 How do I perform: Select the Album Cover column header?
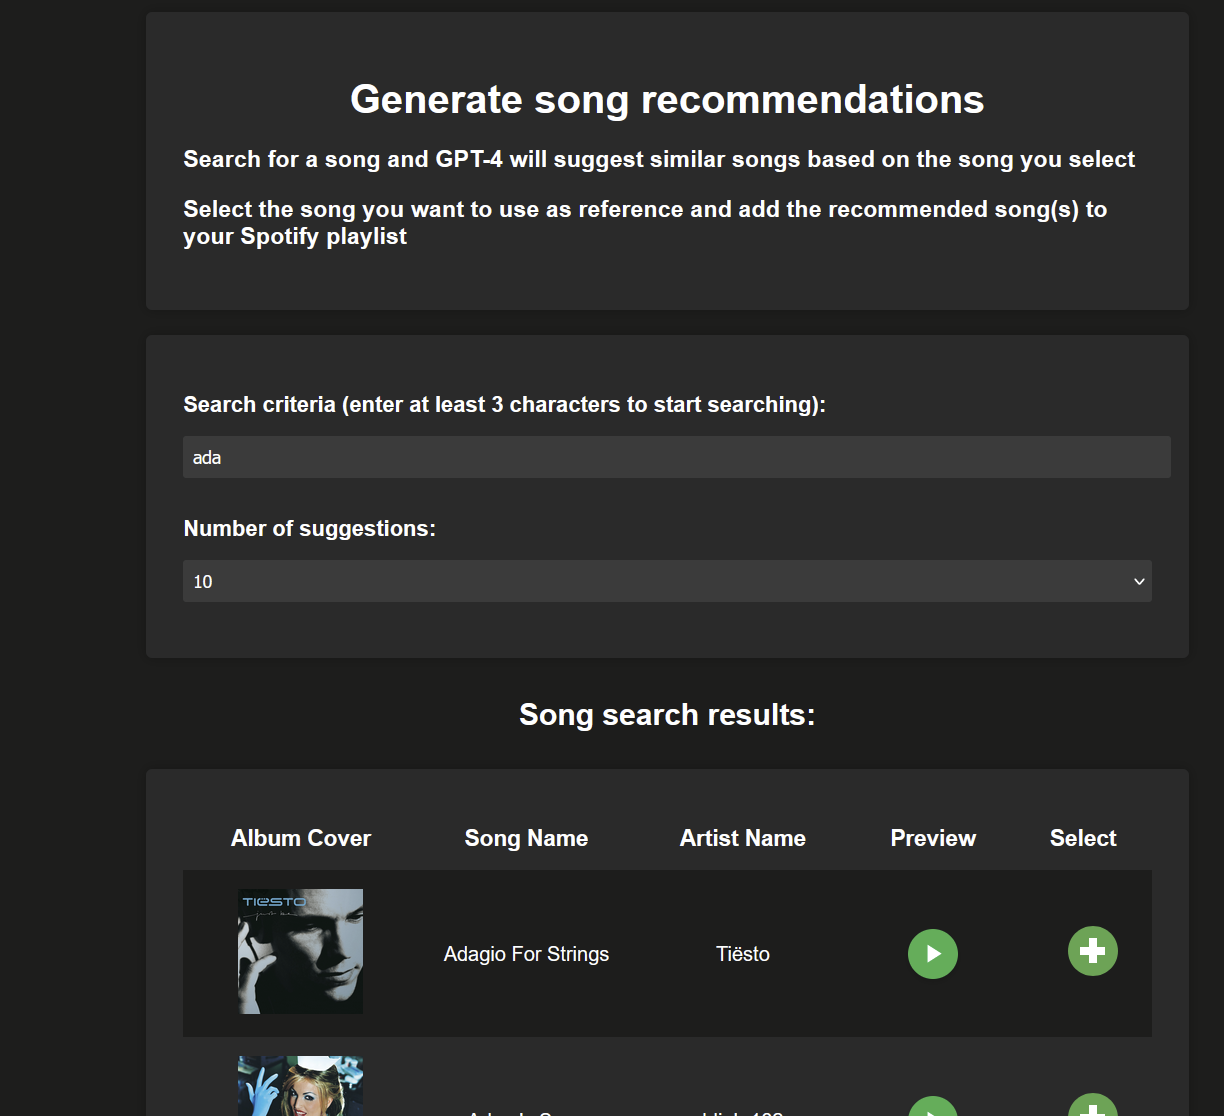point(300,838)
